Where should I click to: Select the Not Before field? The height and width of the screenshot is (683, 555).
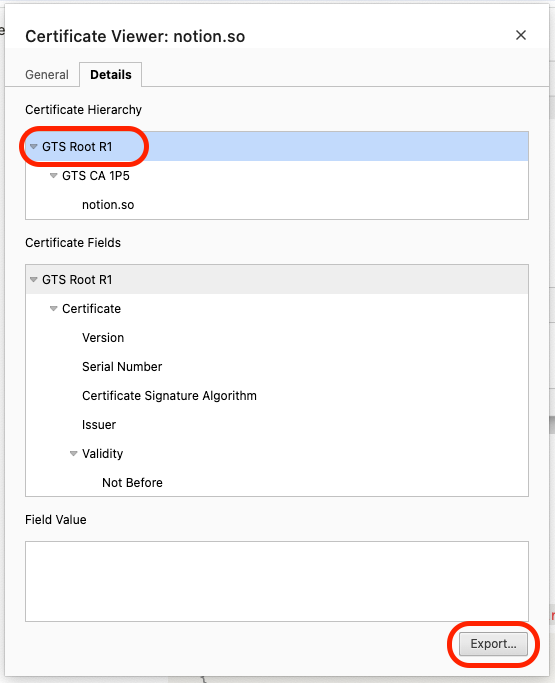[x=277, y=483]
